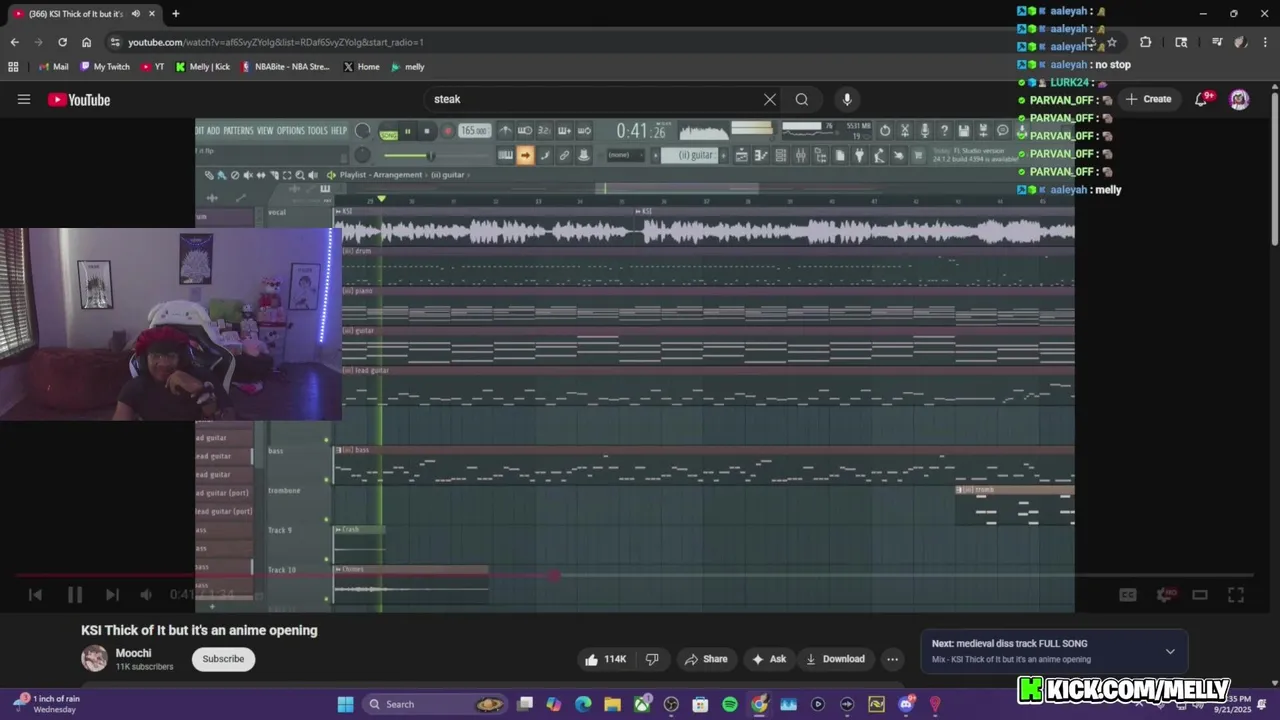Open Discord from the taskbar
The width and height of the screenshot is (1280, 720).
[x=906, y=704]
